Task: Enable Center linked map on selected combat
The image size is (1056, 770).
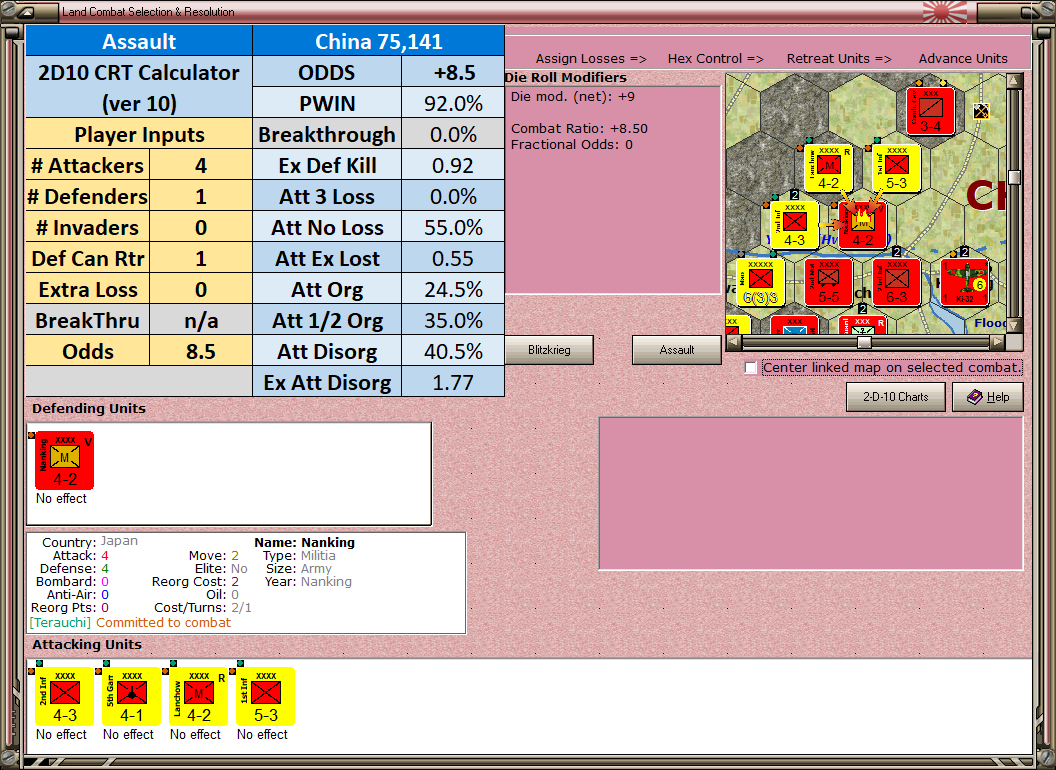Action: tap(751, 368)
